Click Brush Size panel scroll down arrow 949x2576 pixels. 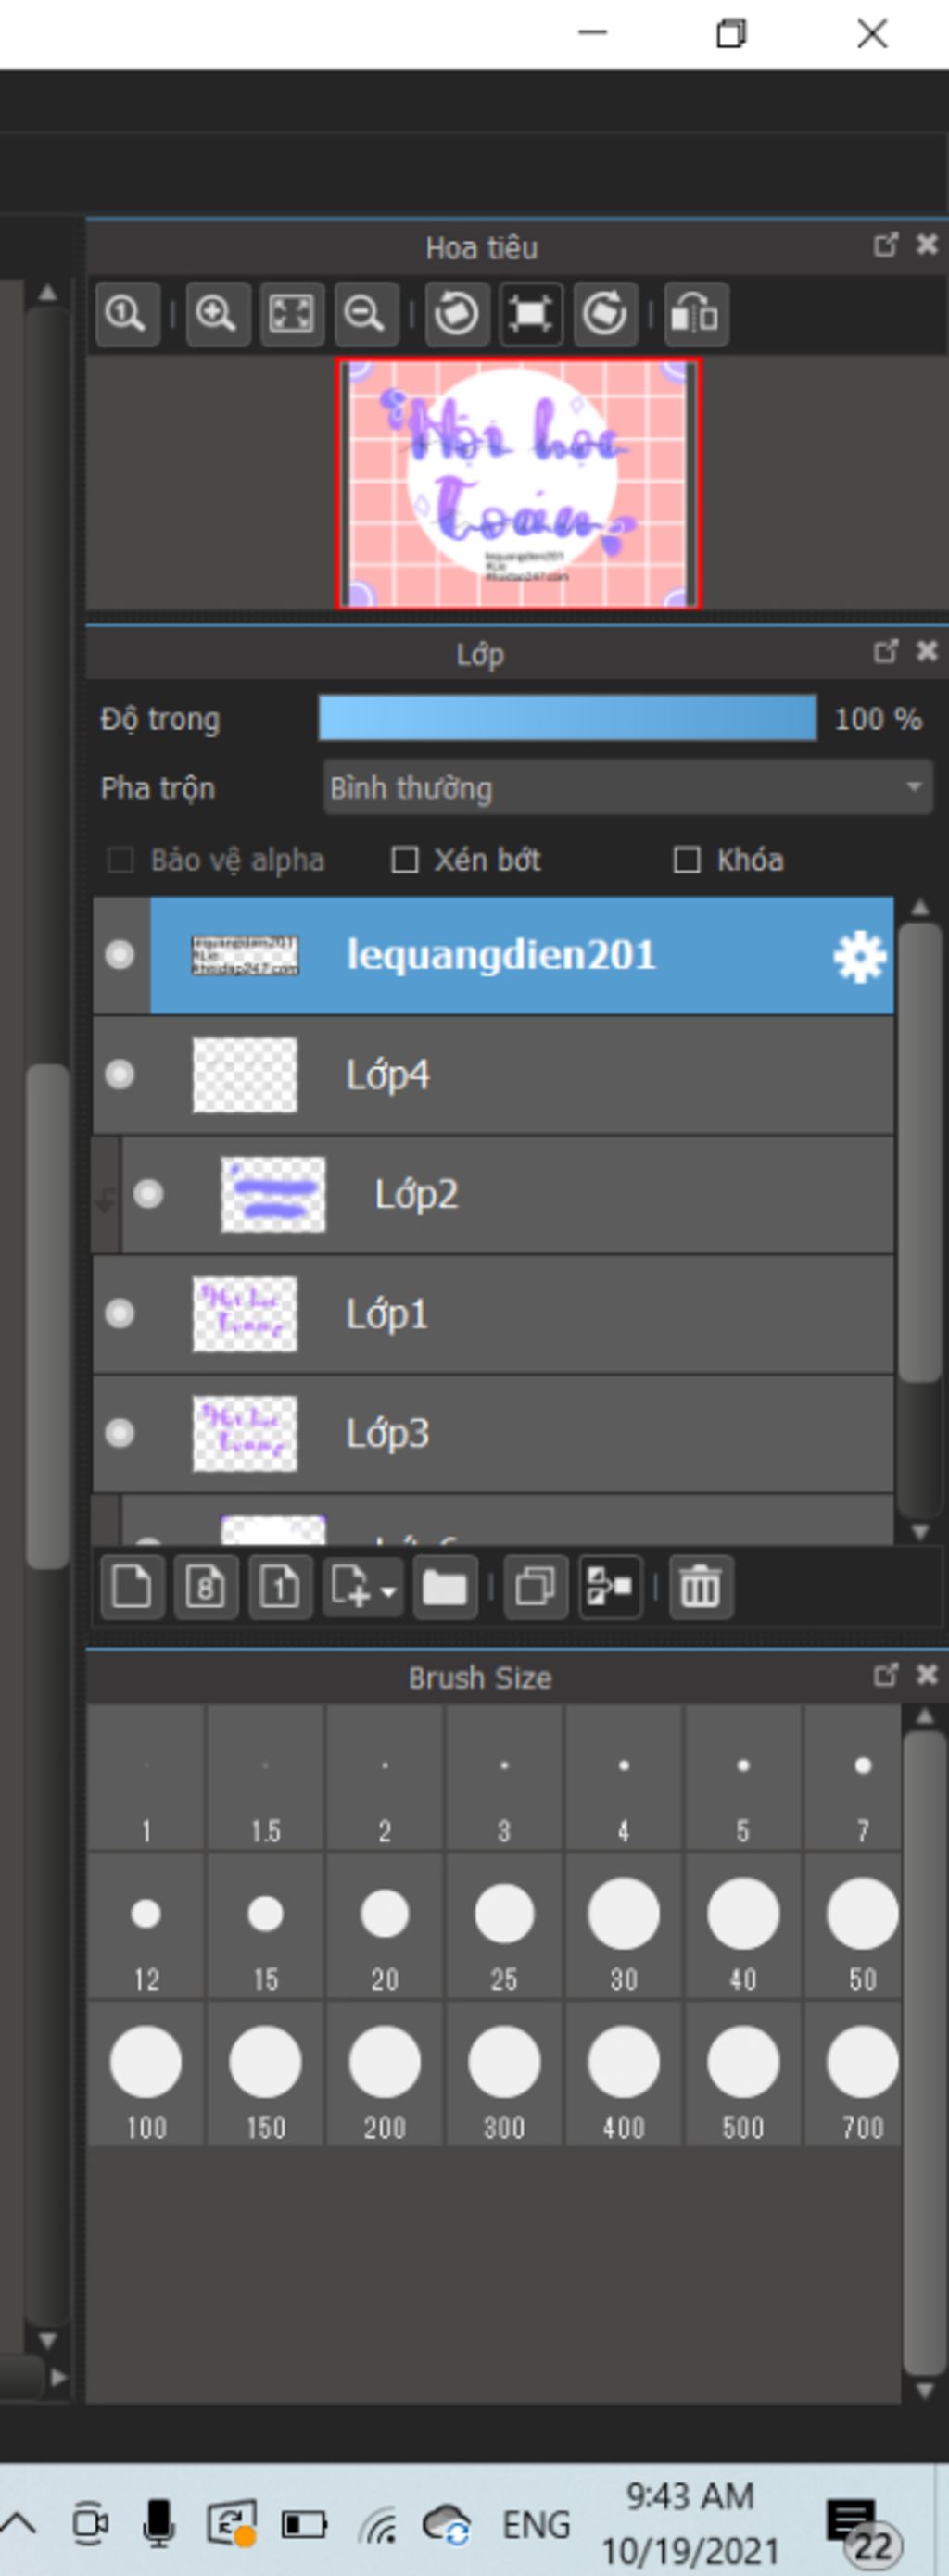tap(926, 2391)
